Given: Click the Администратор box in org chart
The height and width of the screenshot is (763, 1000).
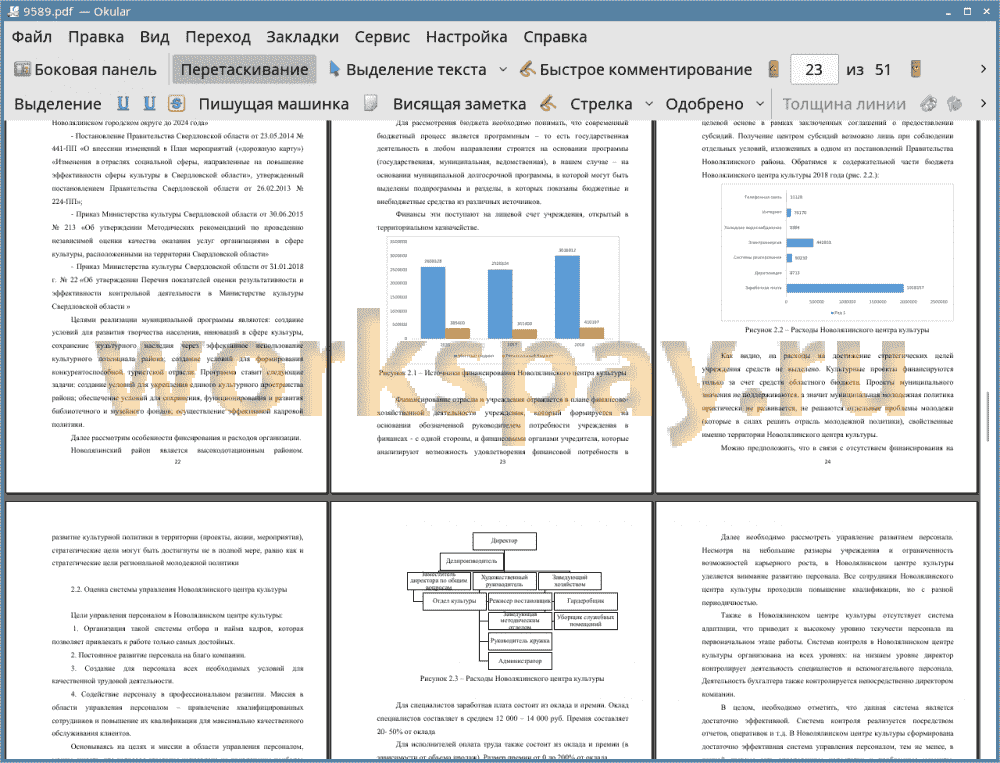Looking at the screenshot, I should tap(520, 661).
